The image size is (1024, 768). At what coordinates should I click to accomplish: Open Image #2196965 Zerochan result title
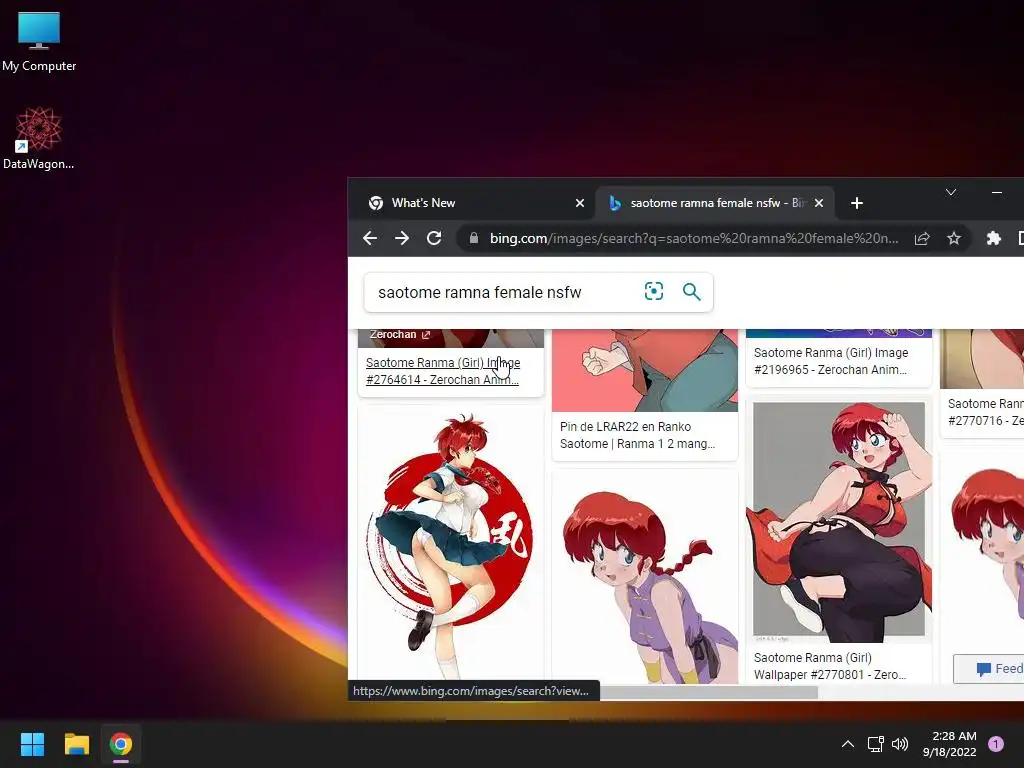831,361
